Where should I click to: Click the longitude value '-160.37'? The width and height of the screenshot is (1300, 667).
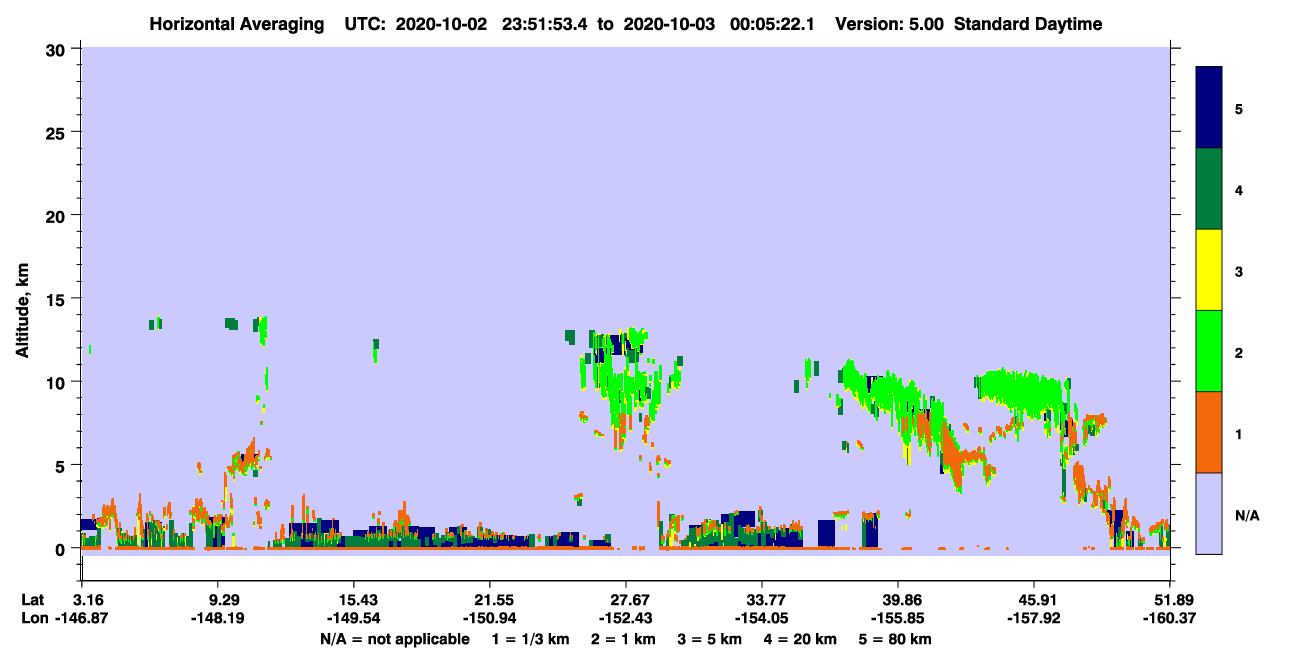(1170, 618)
